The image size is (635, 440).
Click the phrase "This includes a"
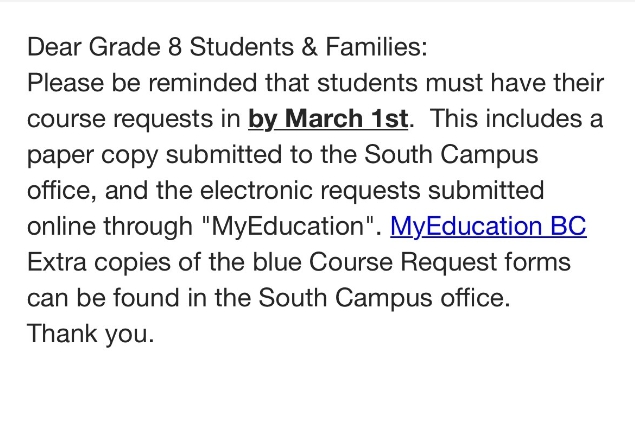[x=516, y=119]
